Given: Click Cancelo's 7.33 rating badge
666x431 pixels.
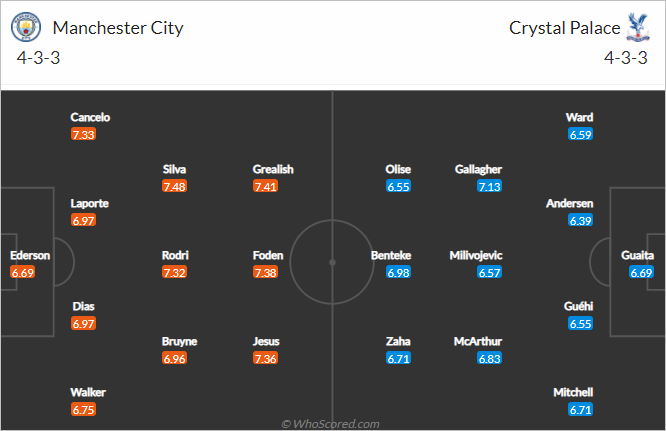Looking at the screenshot, I should pyautogui.click(x=83, y=135).
